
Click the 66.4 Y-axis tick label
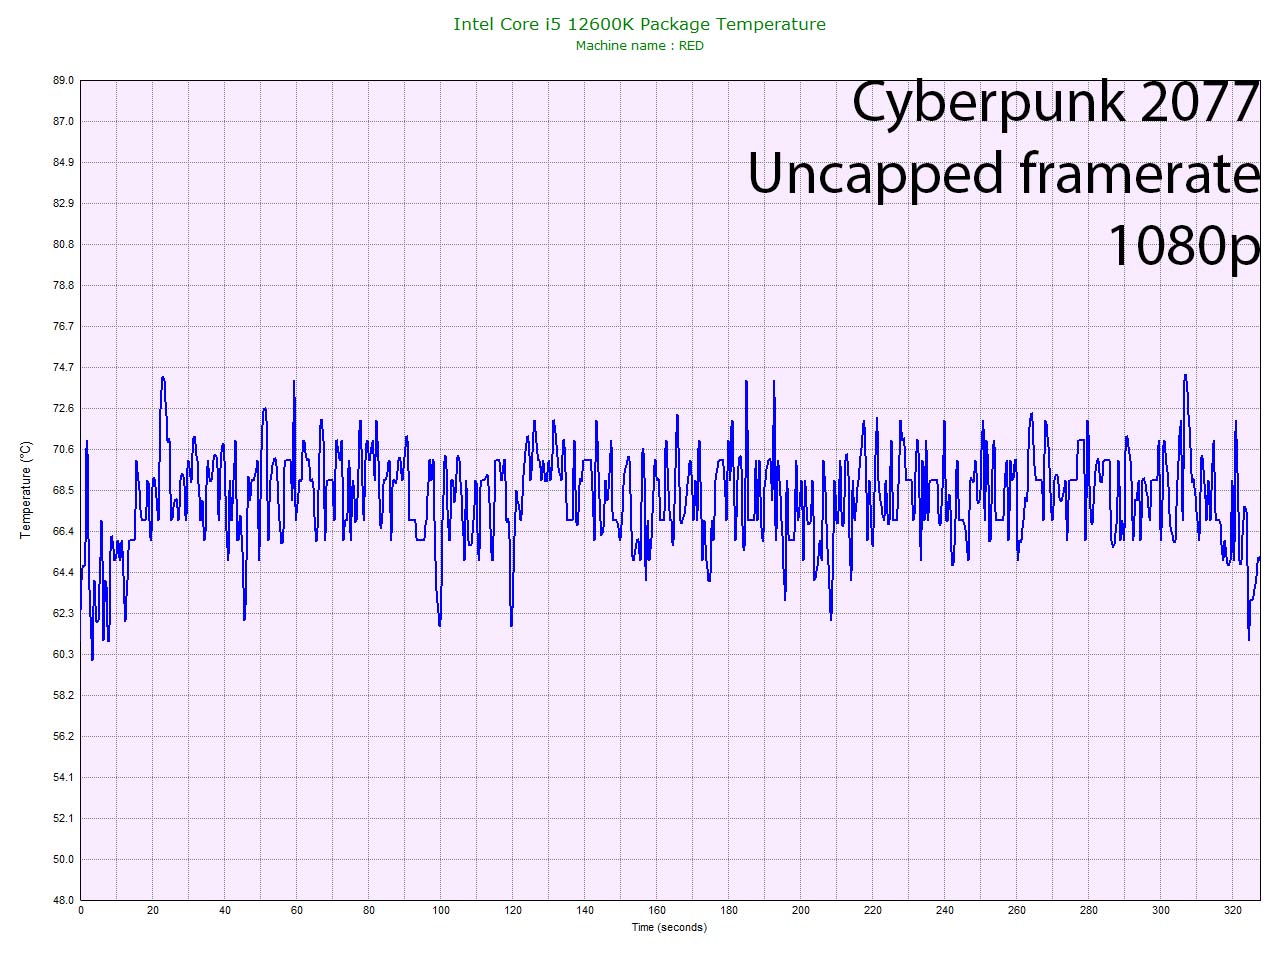tap(63, 531)
